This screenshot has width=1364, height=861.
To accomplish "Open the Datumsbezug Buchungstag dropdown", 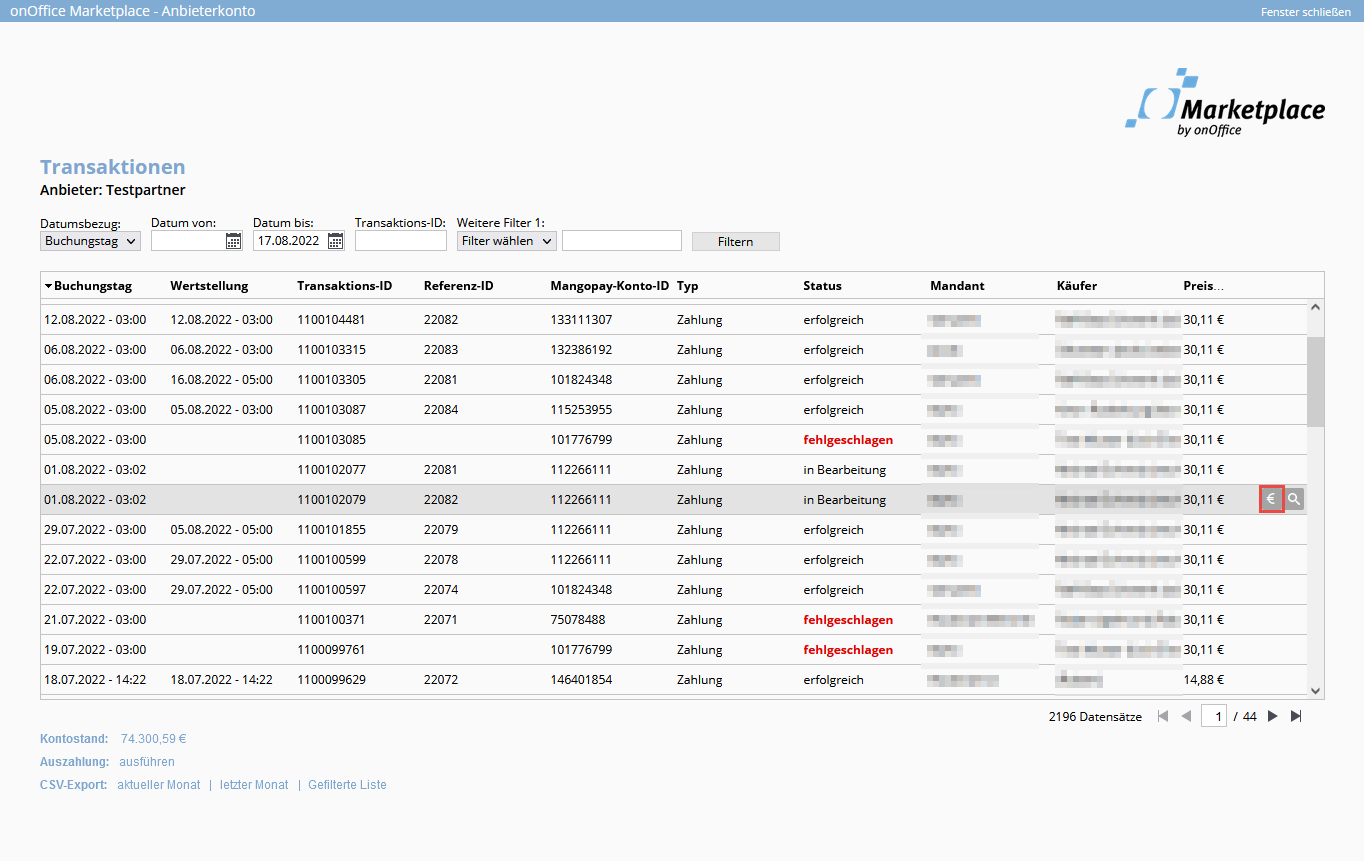I will tap(90, 241).
